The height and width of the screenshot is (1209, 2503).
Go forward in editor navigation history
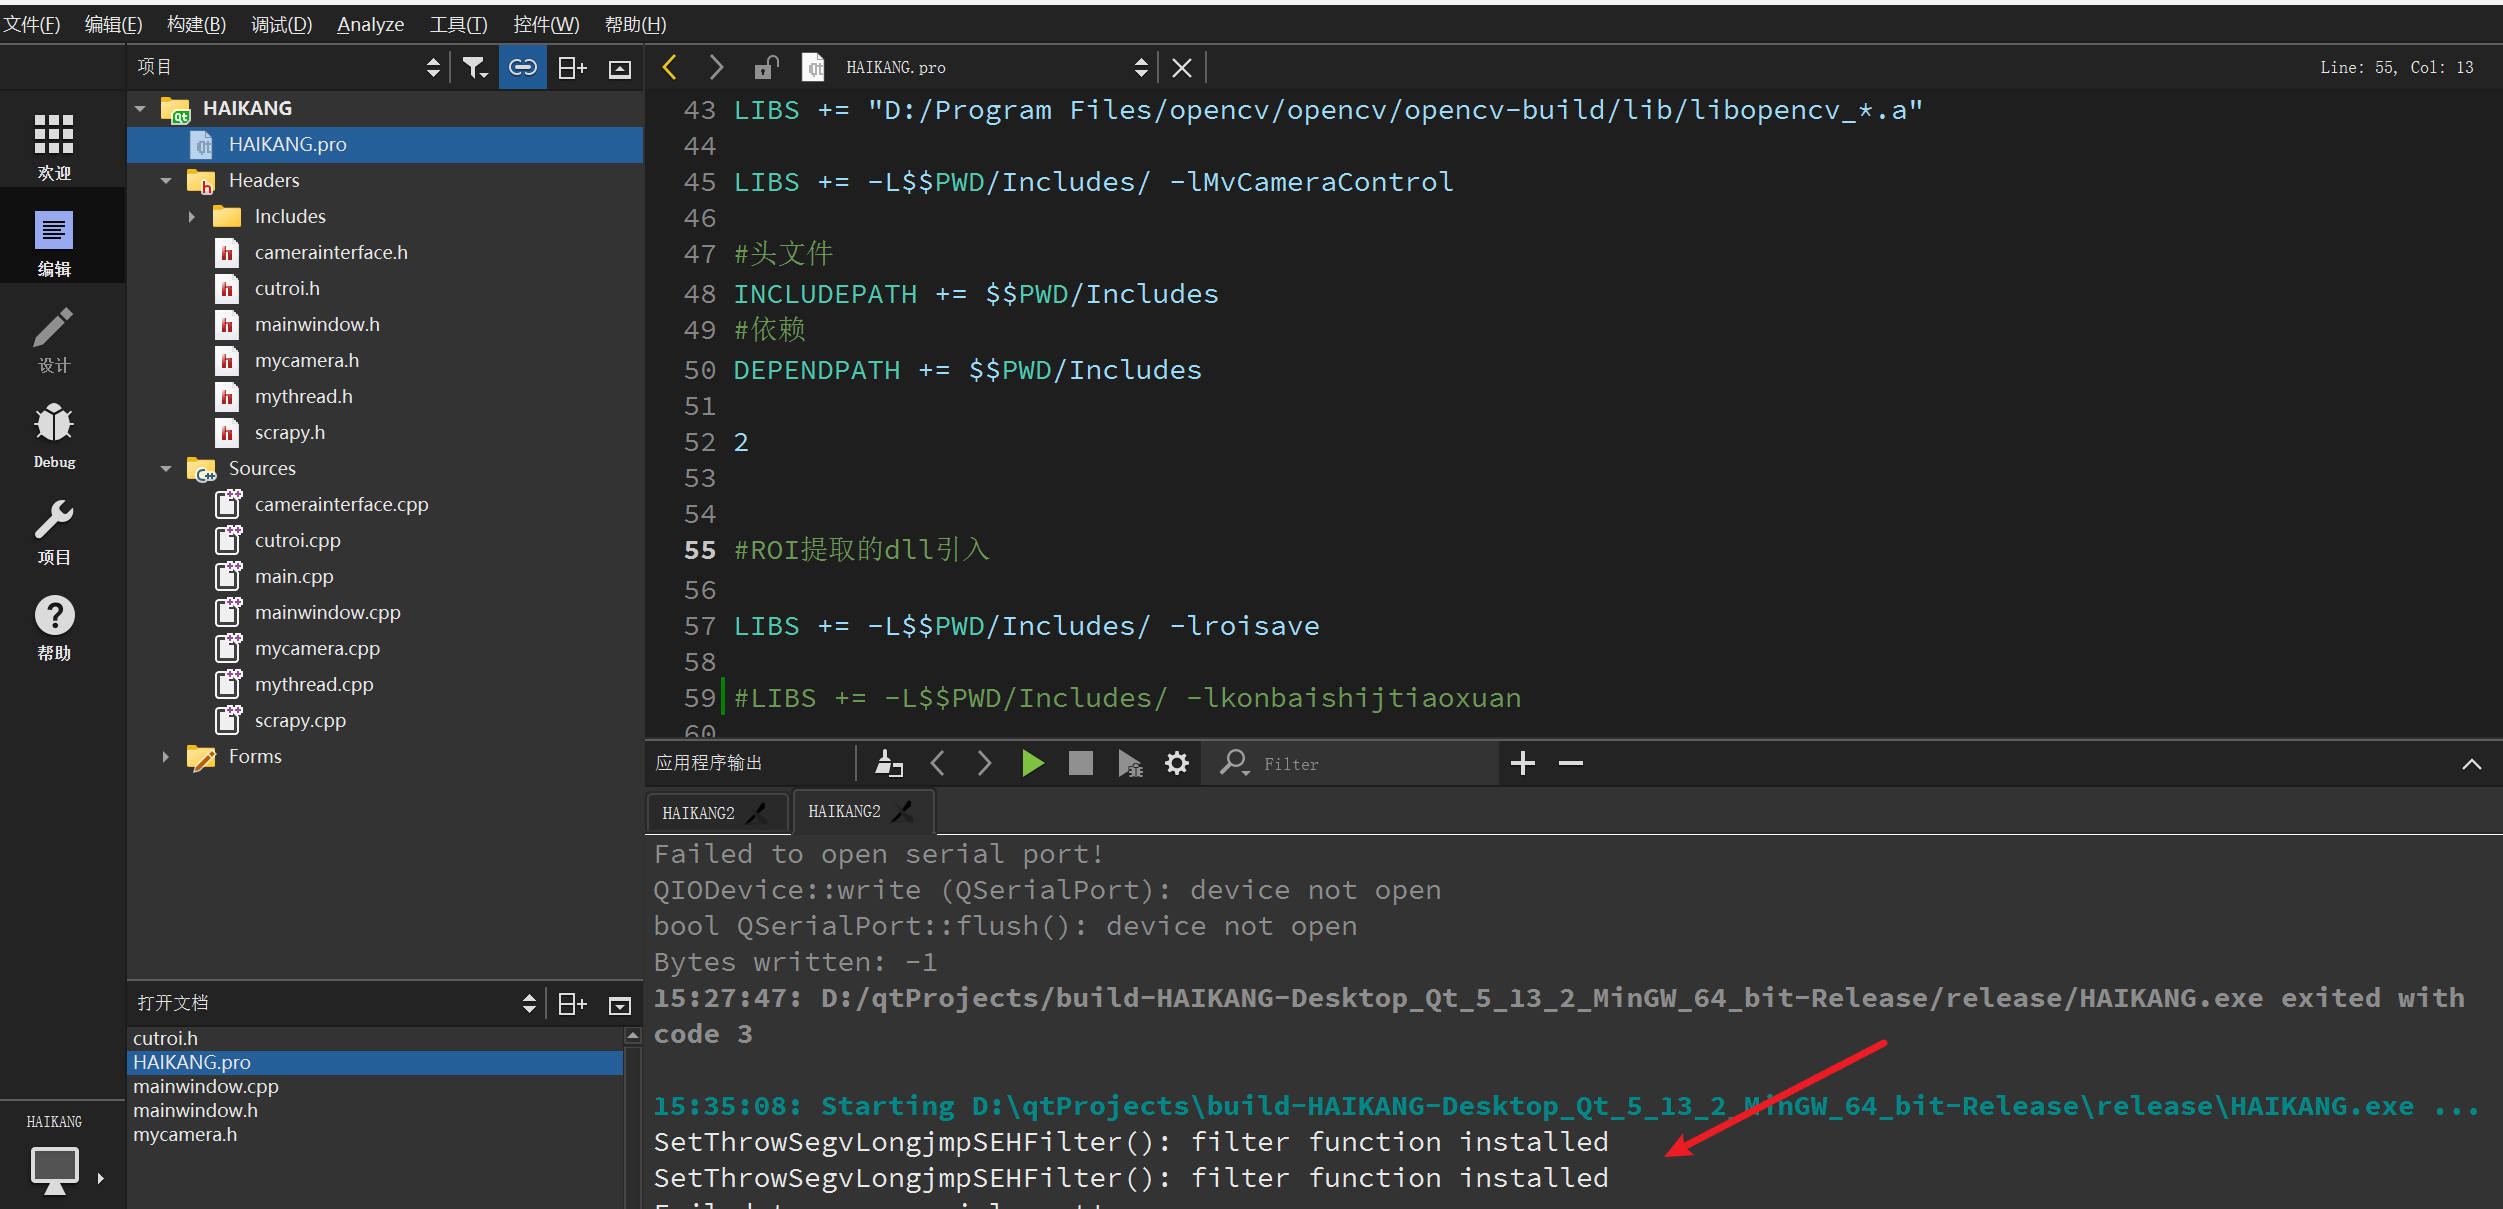click(716, 67)
